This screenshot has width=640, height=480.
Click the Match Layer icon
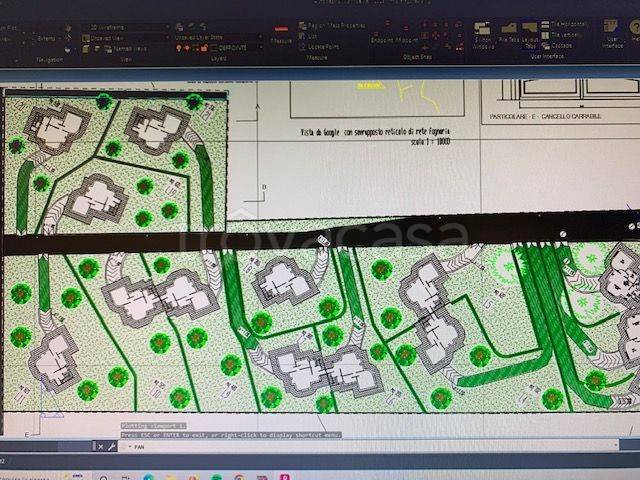click(203, 27)
